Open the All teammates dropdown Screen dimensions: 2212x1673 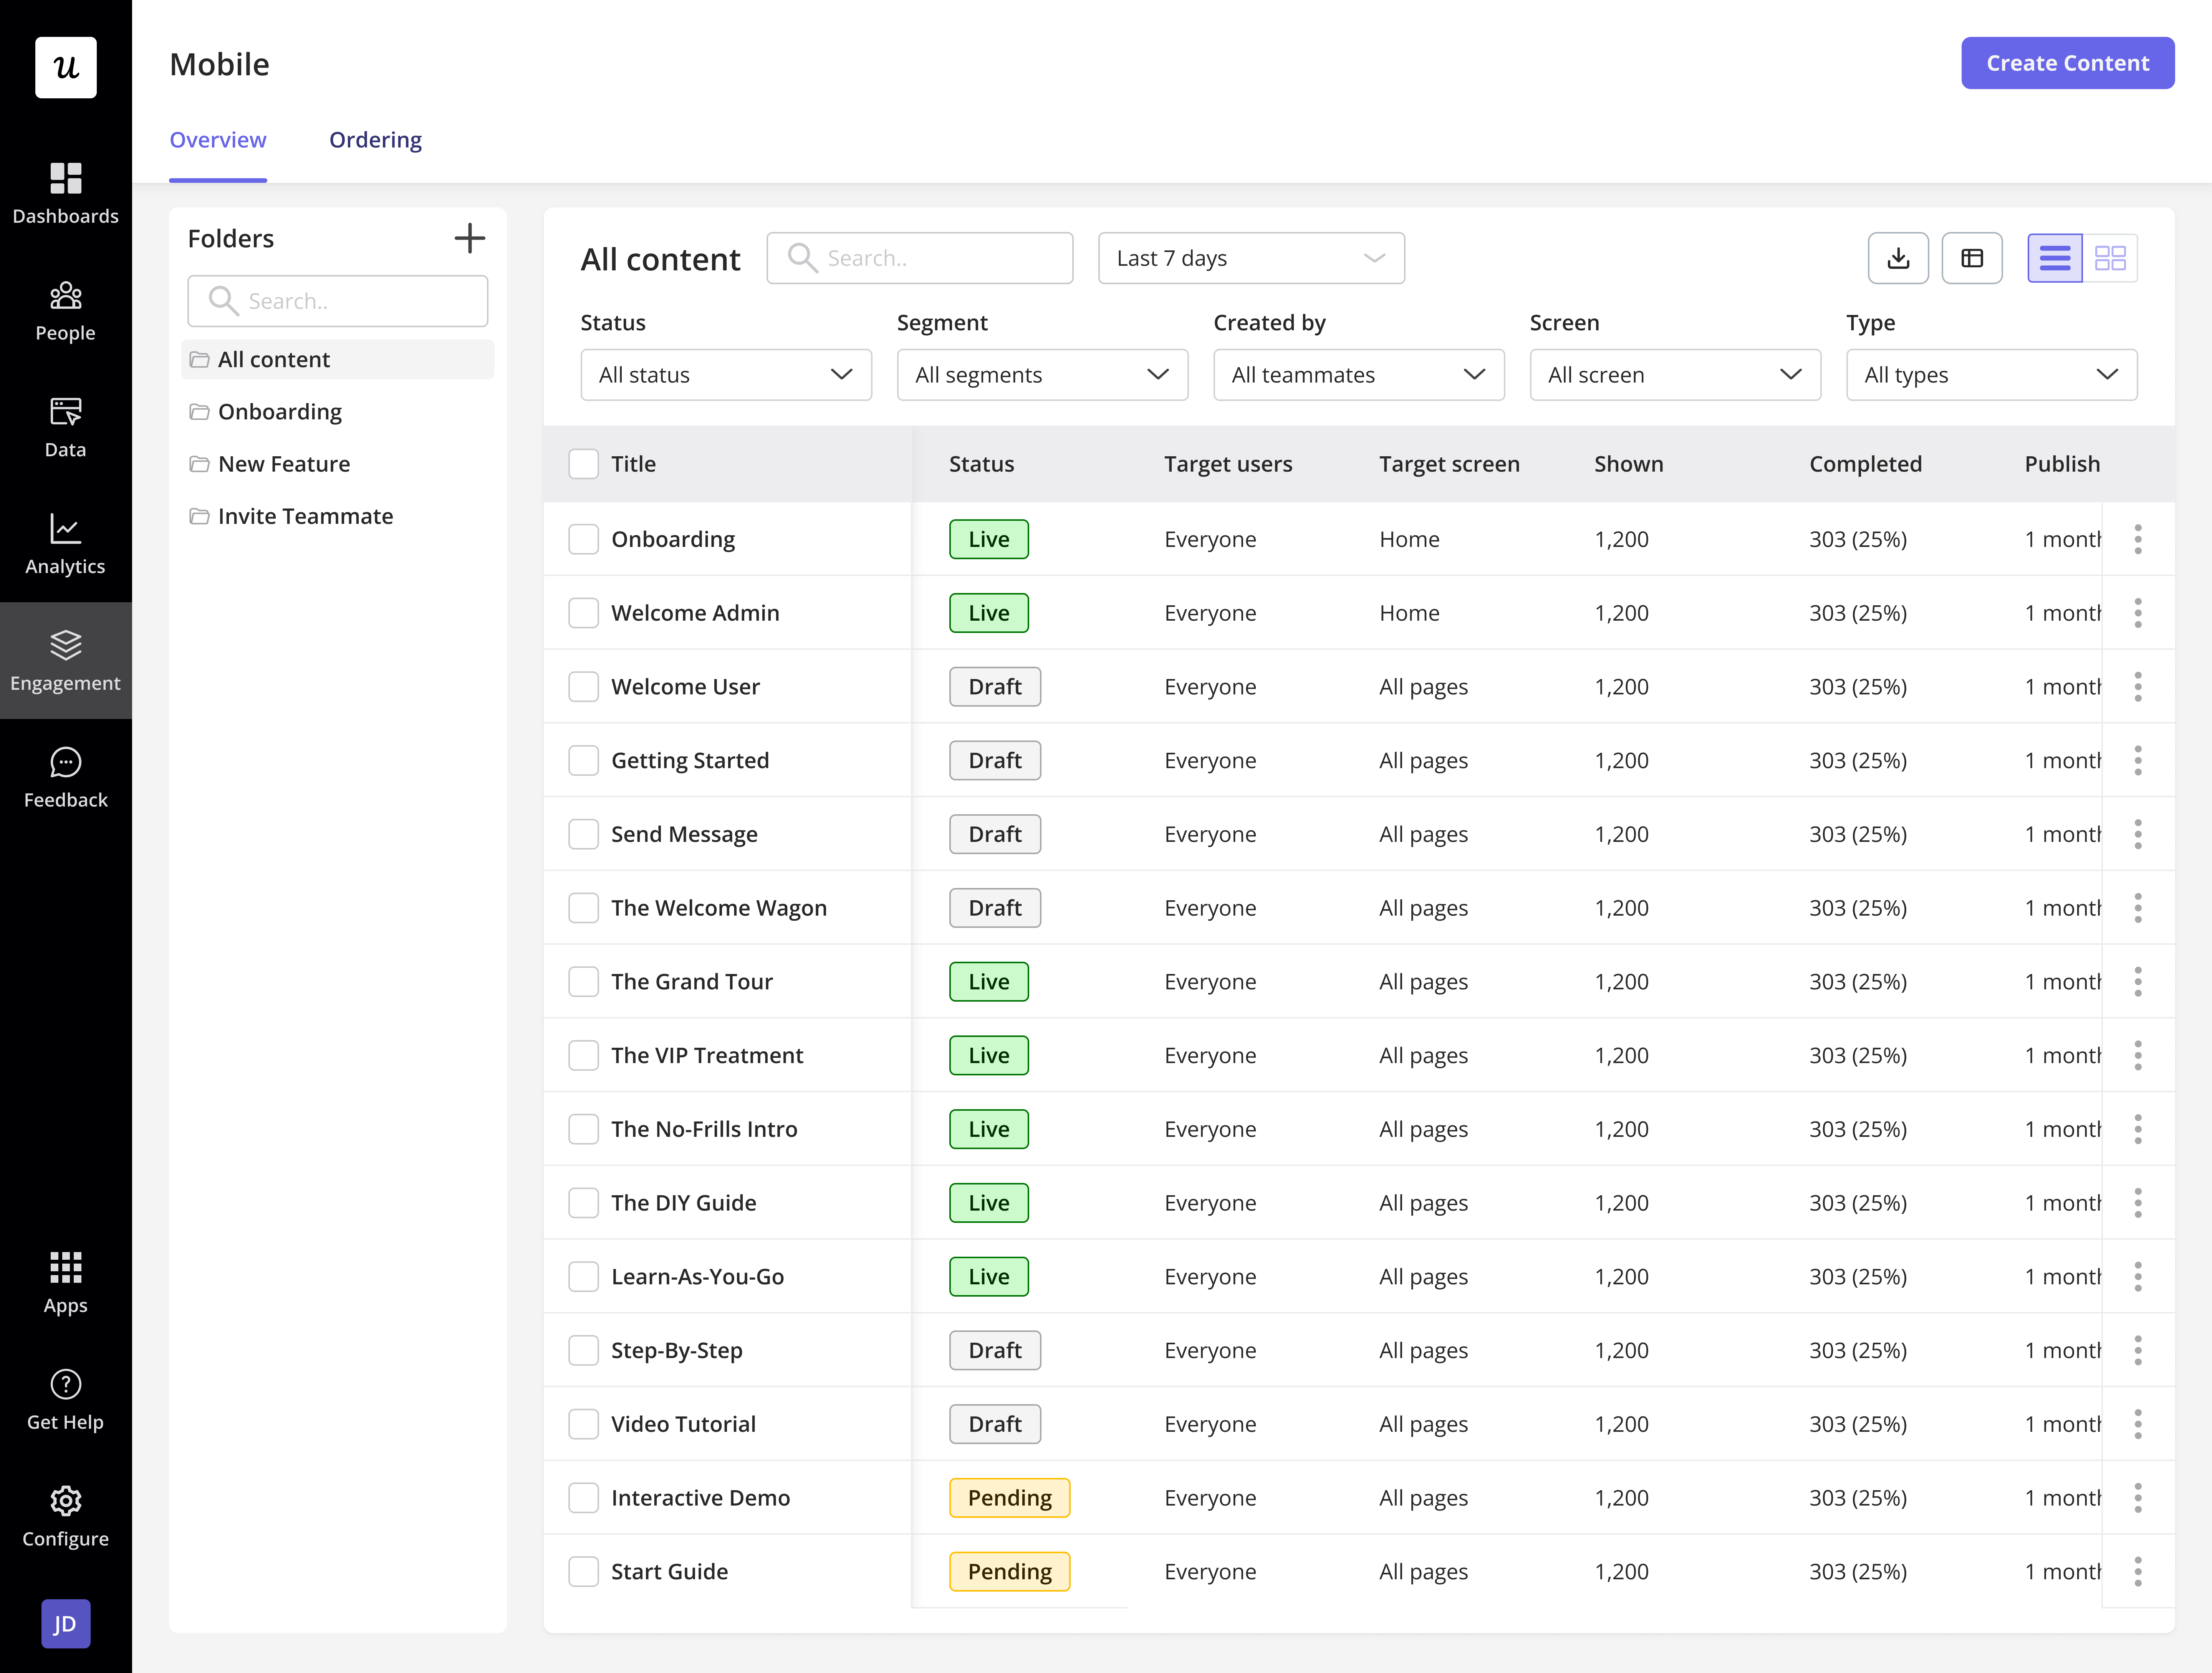coord(1359,375)
